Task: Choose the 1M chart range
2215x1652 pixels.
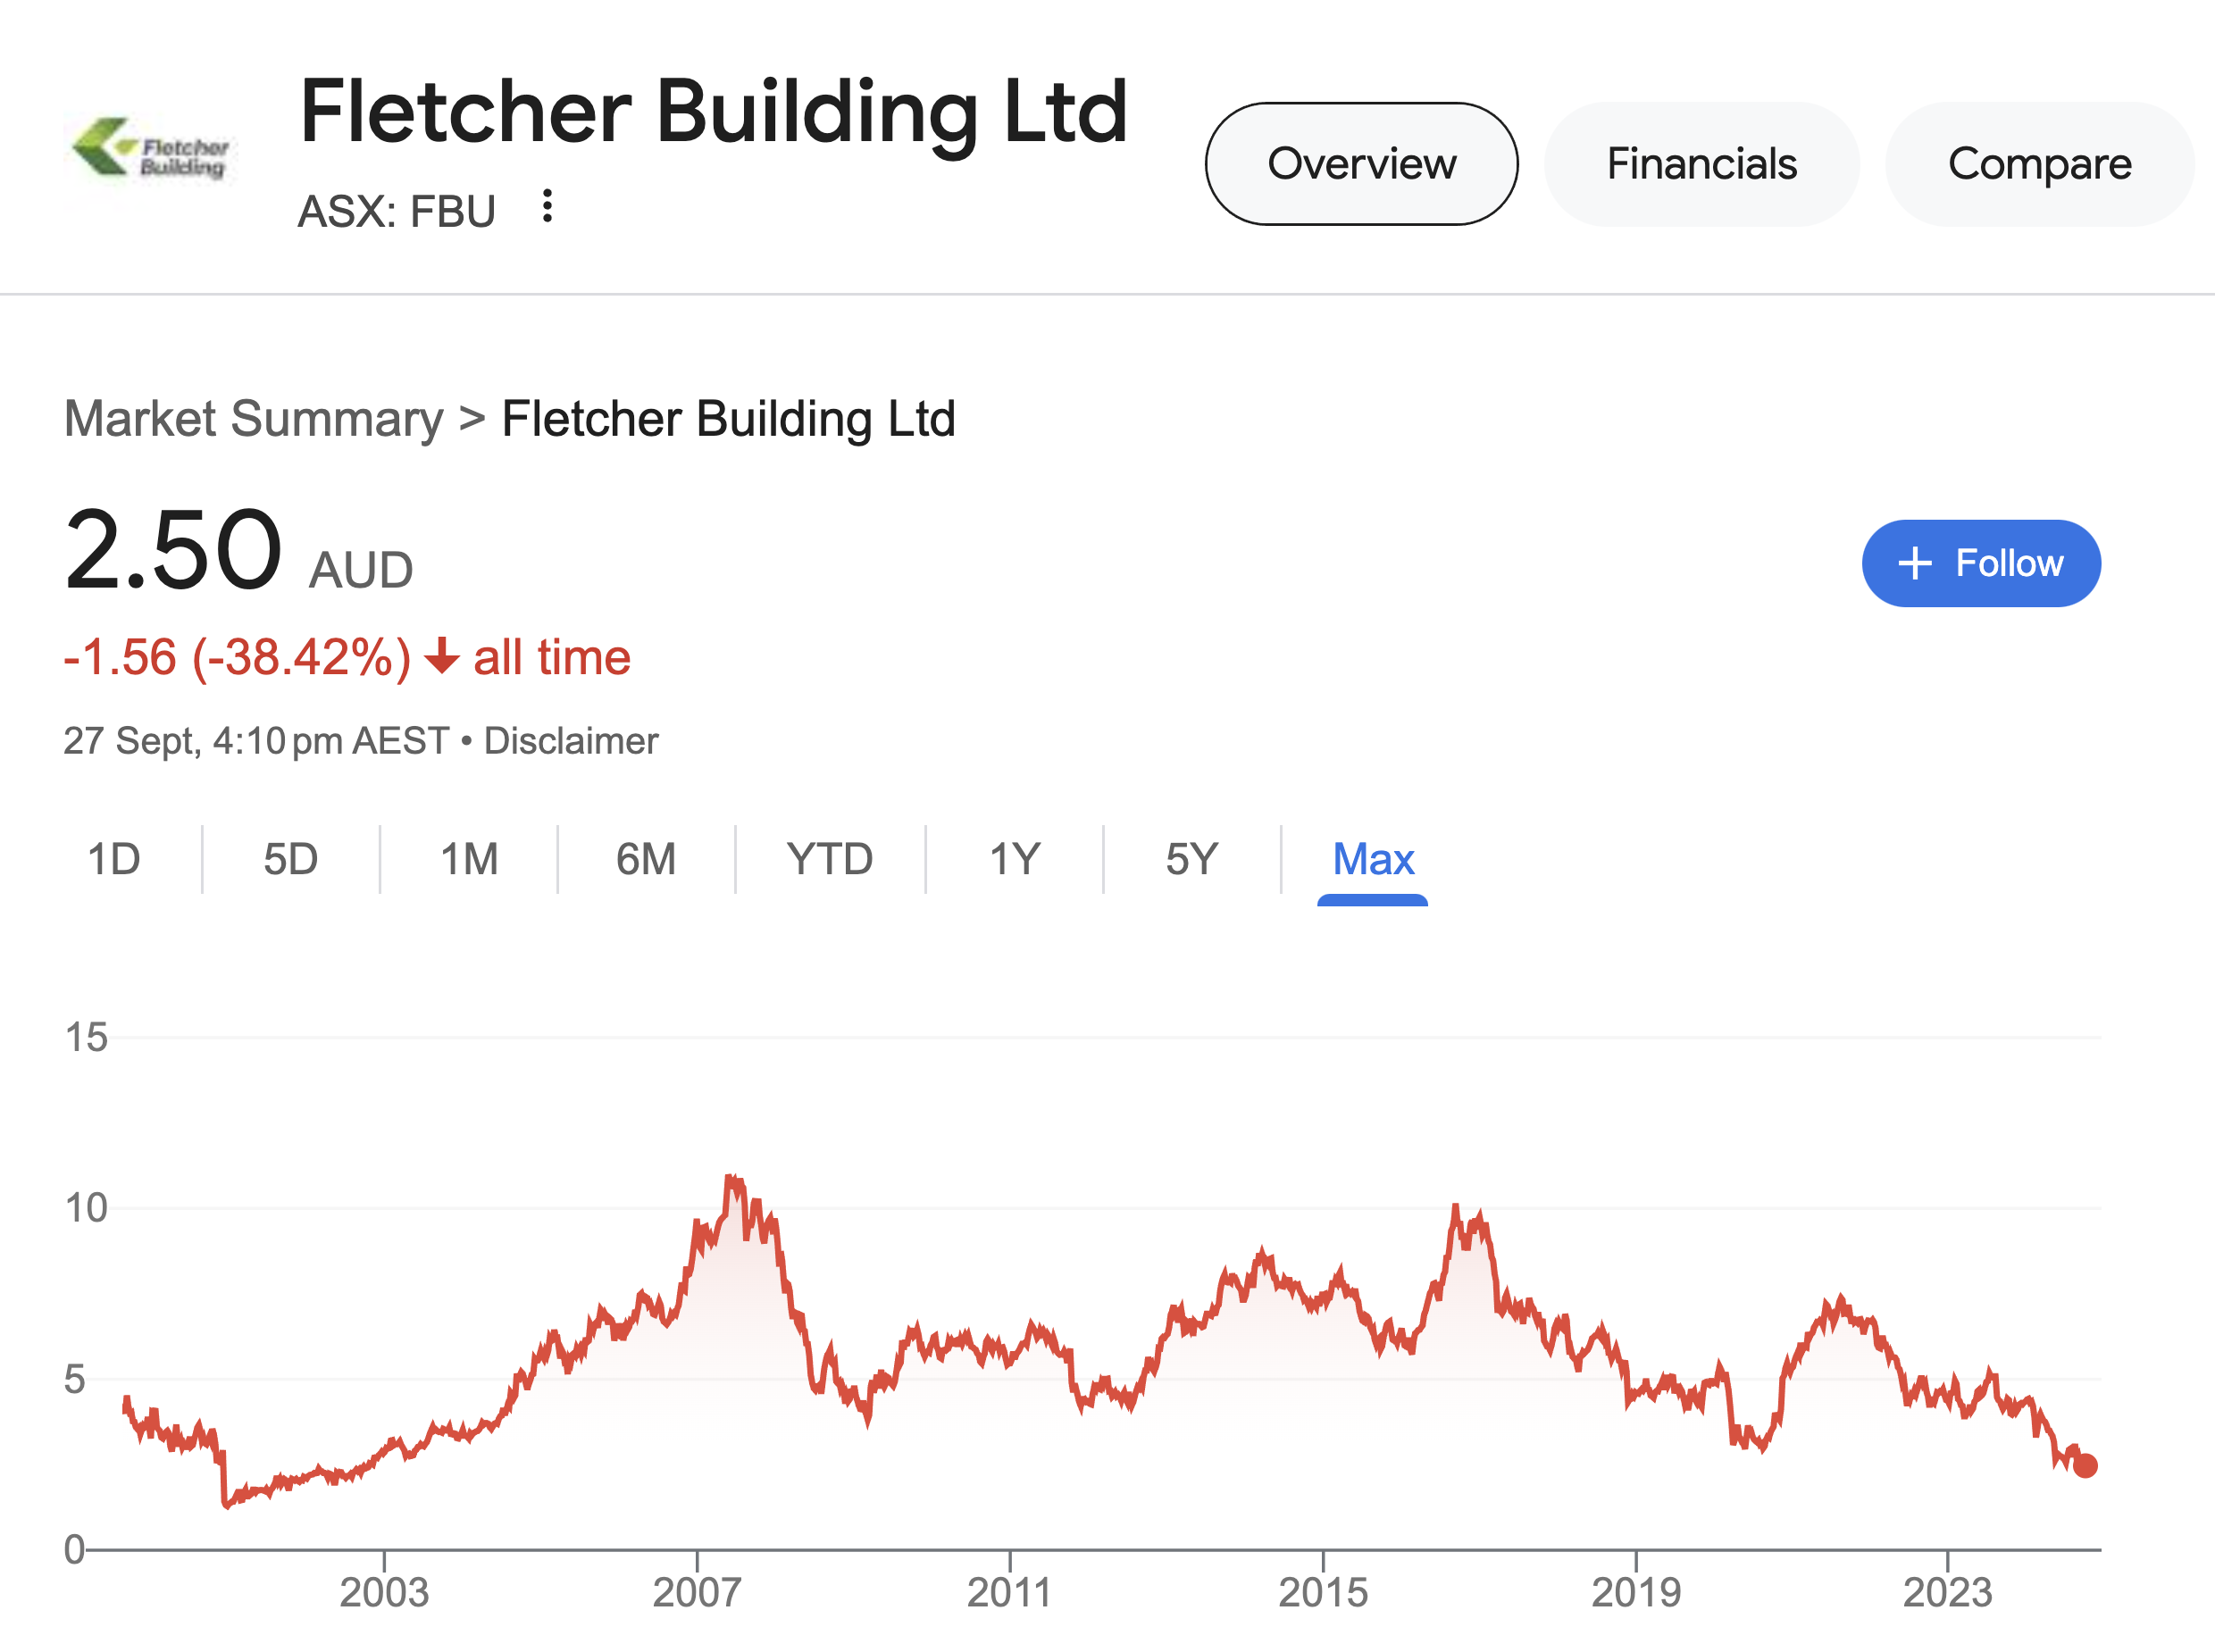Action: 469,860
